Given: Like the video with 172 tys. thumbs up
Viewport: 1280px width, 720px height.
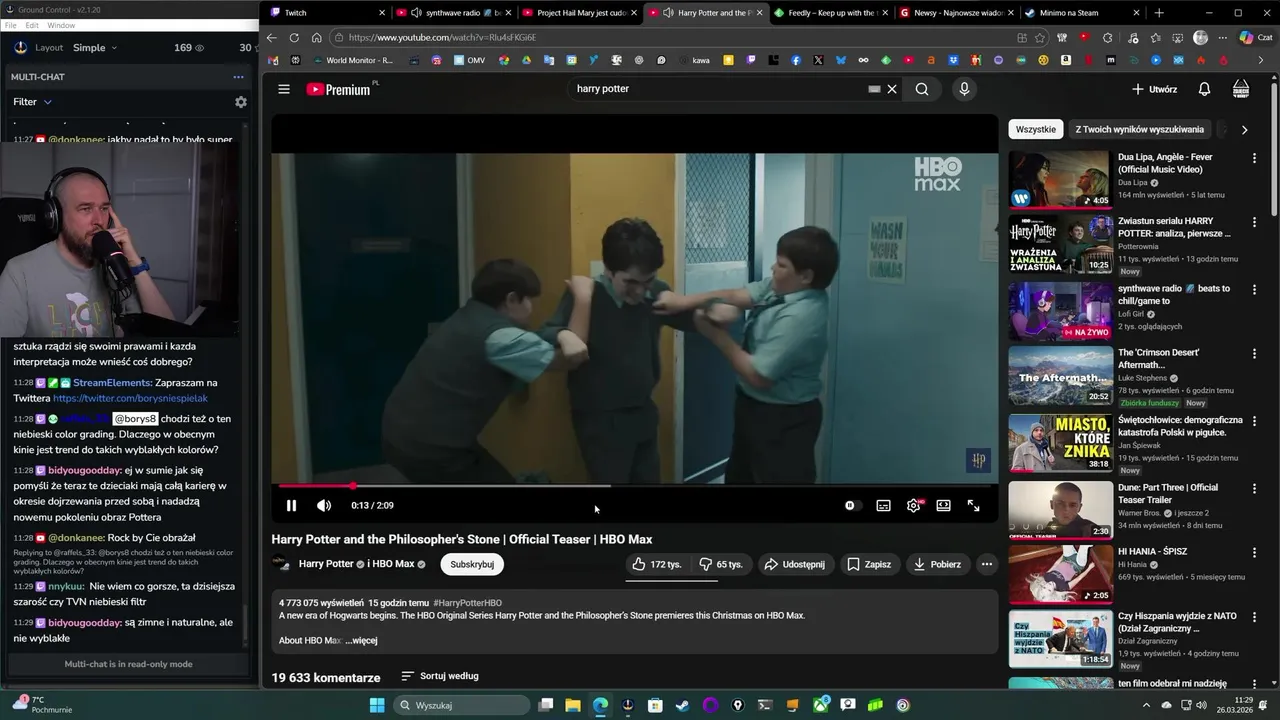Looking at the screenshot, I should point(657,564).
